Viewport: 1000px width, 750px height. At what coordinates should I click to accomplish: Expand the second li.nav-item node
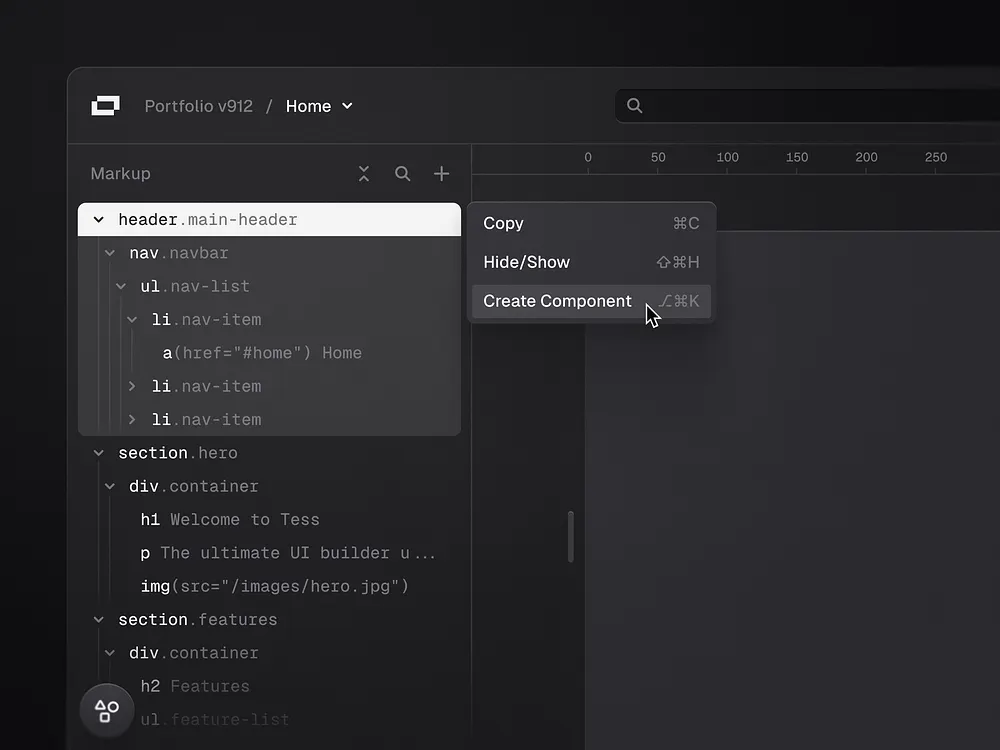[132, 386]
